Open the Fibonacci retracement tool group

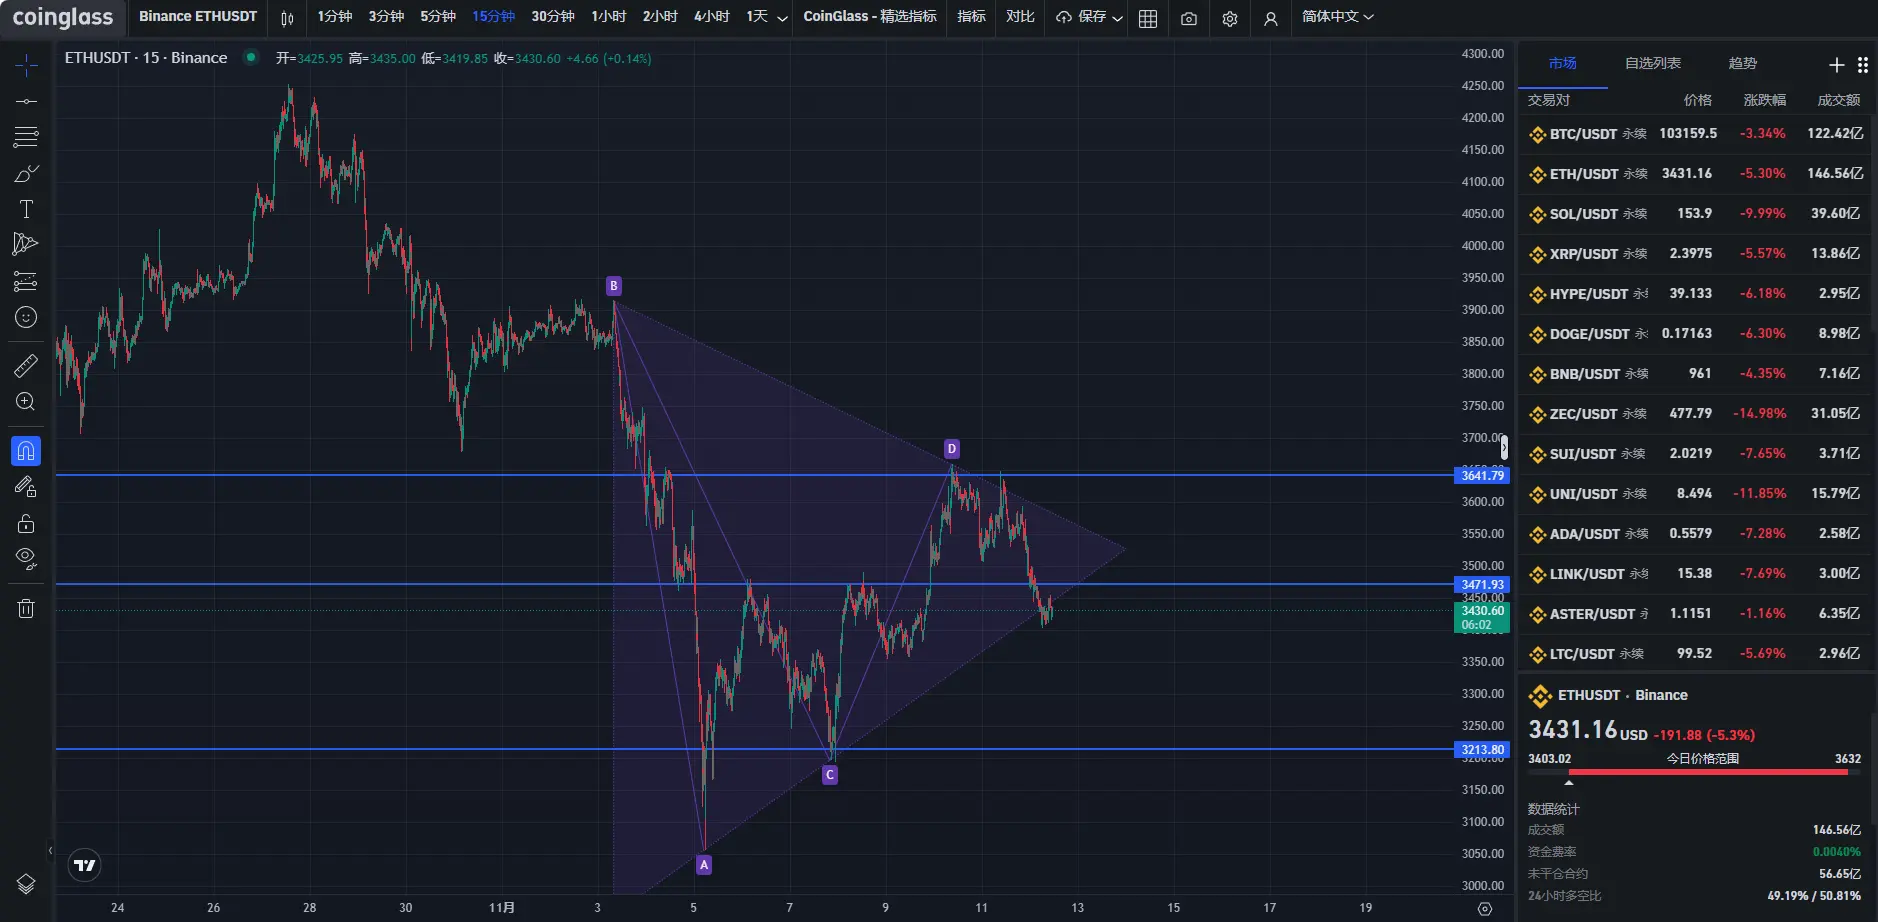(x=26, y=137)
